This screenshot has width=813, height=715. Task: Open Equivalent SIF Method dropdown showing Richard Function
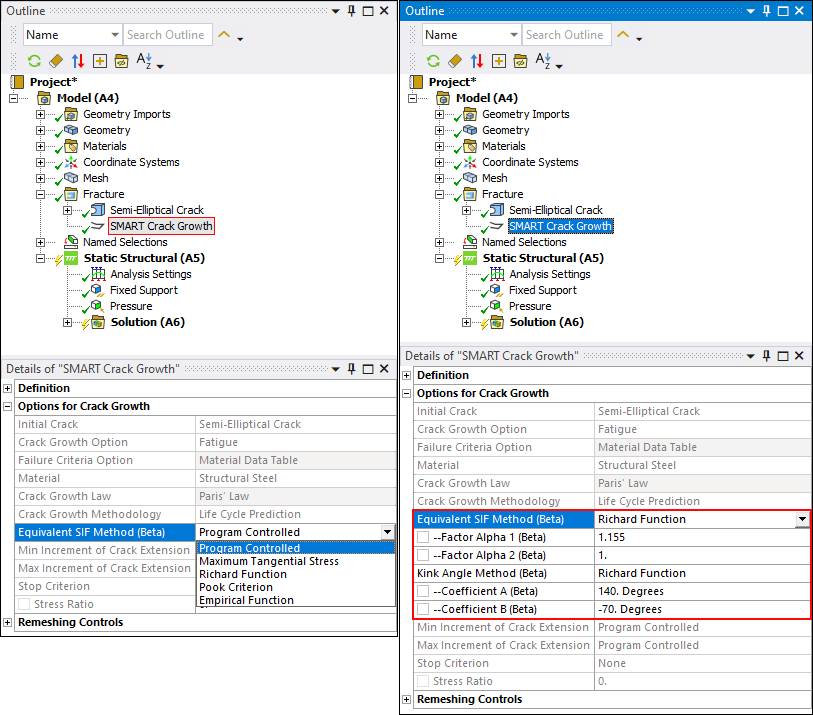tap(802, 520)
